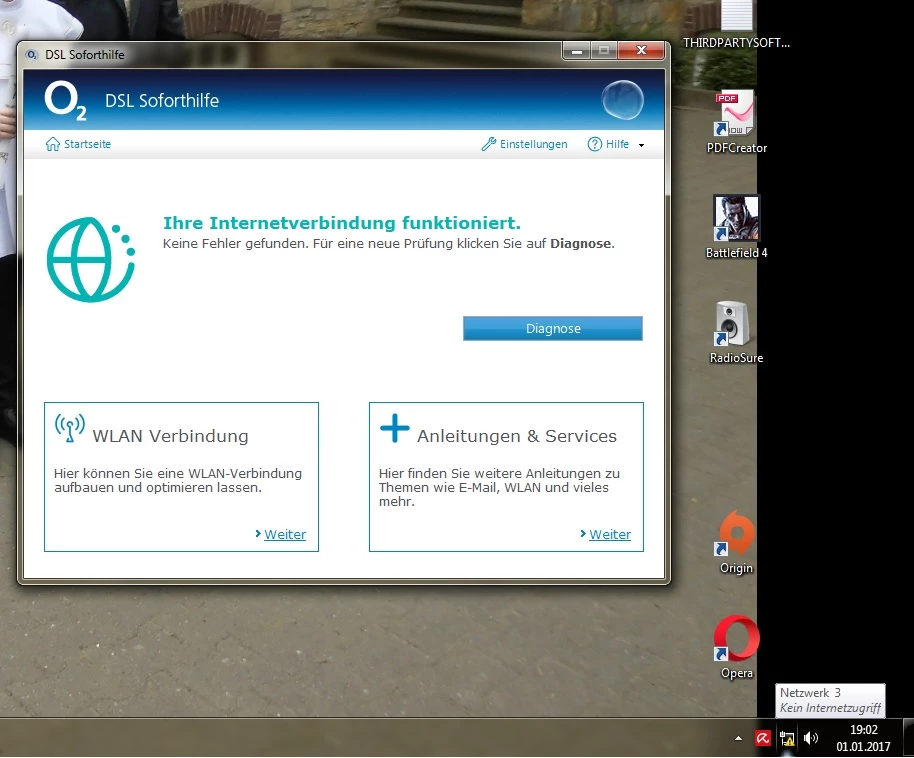Click the Show desktop strip in the taskbar corner
The image size is (914, 758).
click(x=908, y=738)
